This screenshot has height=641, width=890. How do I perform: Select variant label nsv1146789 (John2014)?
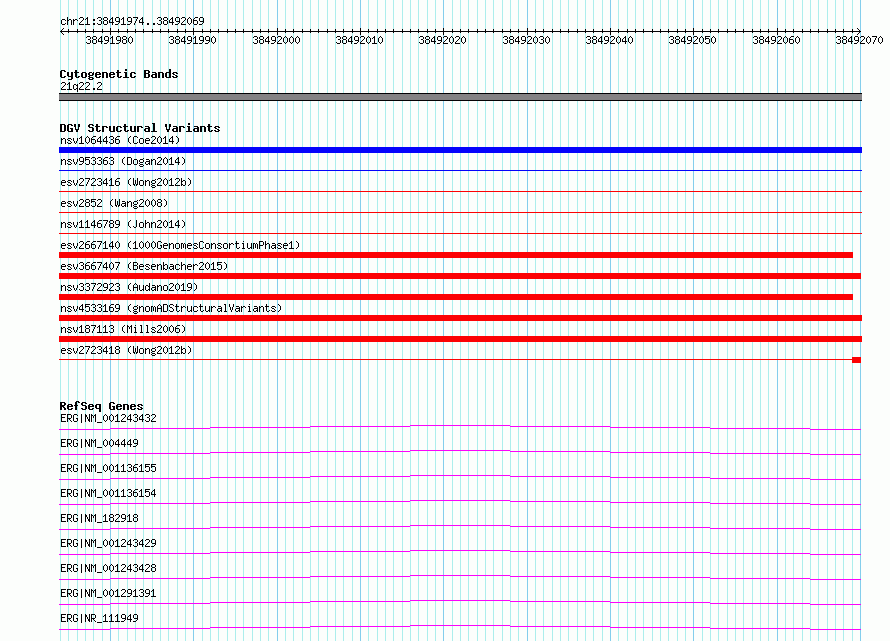coord(123,224)
